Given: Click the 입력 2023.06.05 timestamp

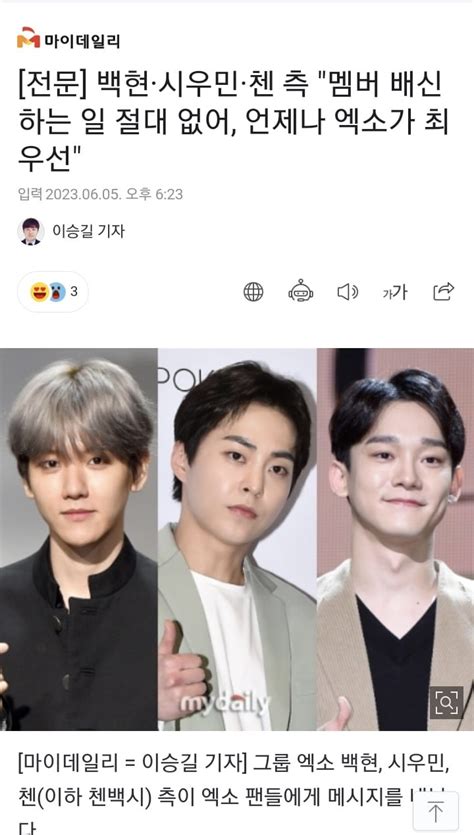Looking at the screenshot, I should (x=100, y=194).
